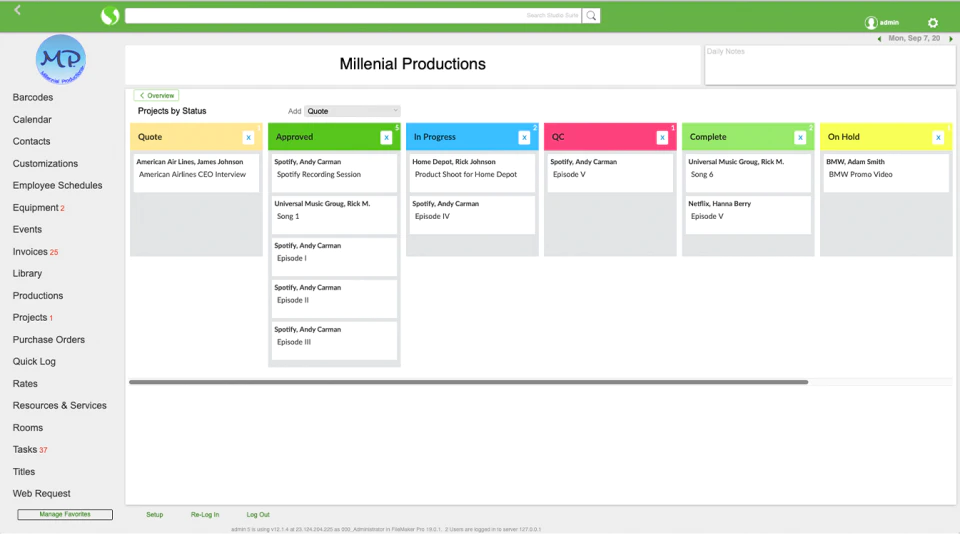Click the horizontal scrollbar under the board
960x535 pixels.
pyautogui.click(x=468, y=382)
